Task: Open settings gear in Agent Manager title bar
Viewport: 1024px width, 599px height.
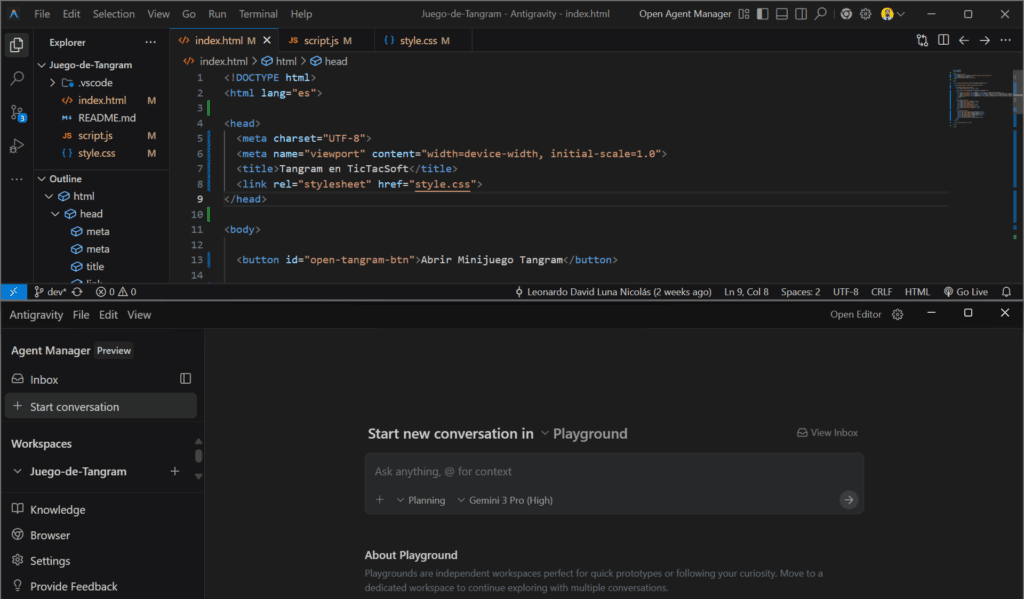Action: click(897, 314)
